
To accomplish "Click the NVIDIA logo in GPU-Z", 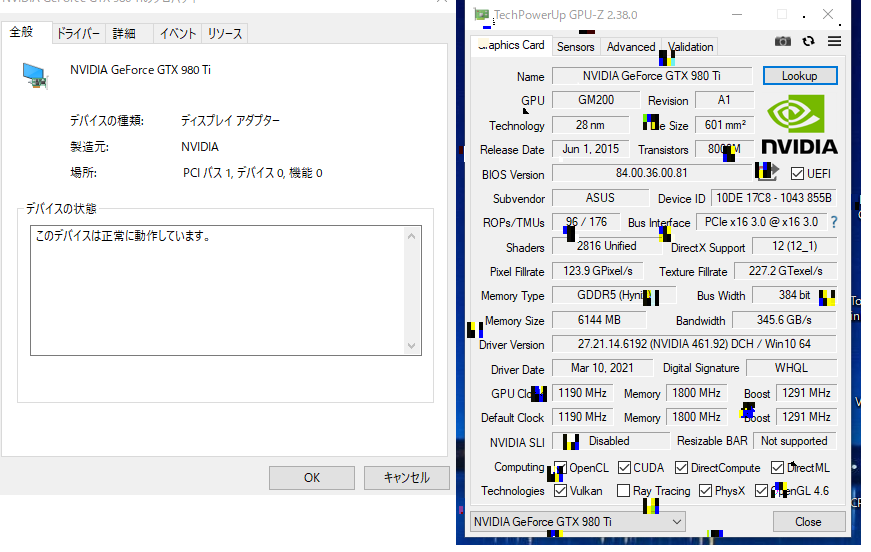I will tap(799, 125).
